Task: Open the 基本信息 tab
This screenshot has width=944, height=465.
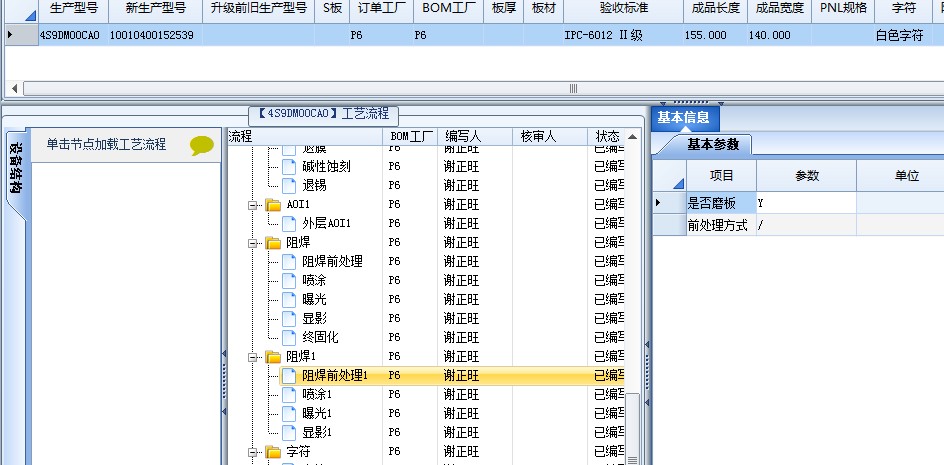Action: 683,117
